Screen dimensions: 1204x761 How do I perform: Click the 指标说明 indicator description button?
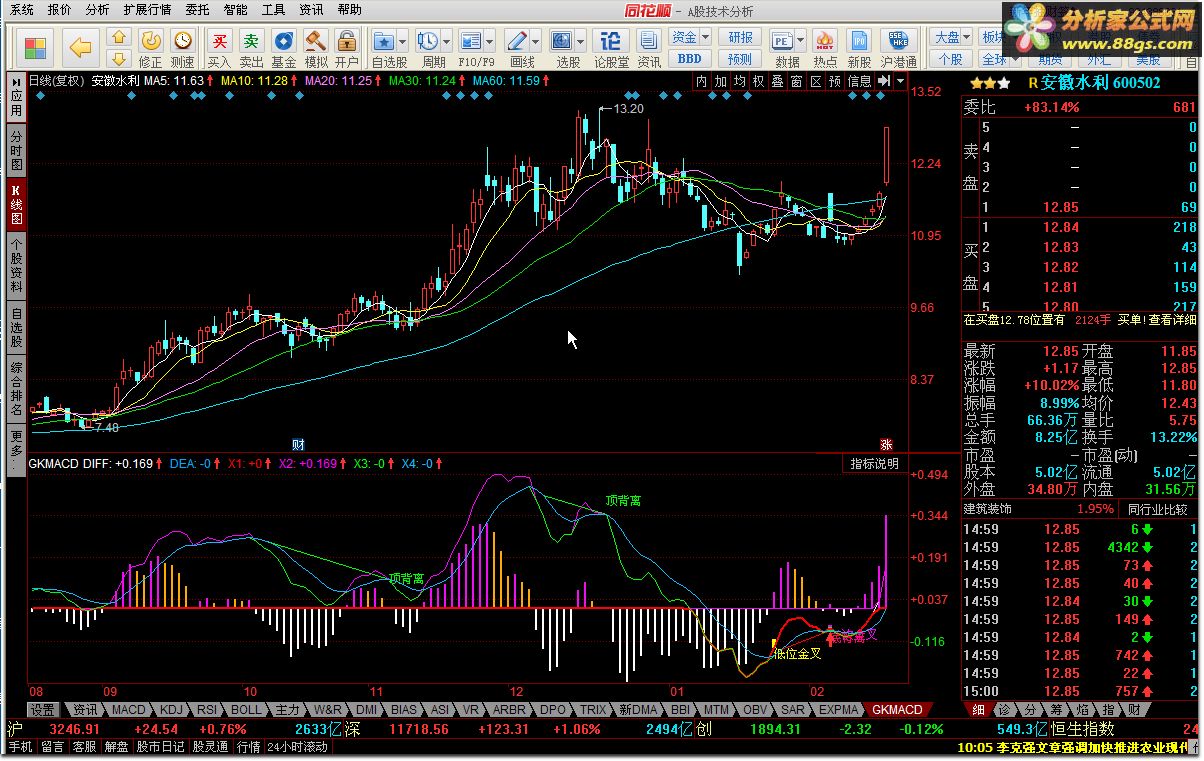click(875, 464)
